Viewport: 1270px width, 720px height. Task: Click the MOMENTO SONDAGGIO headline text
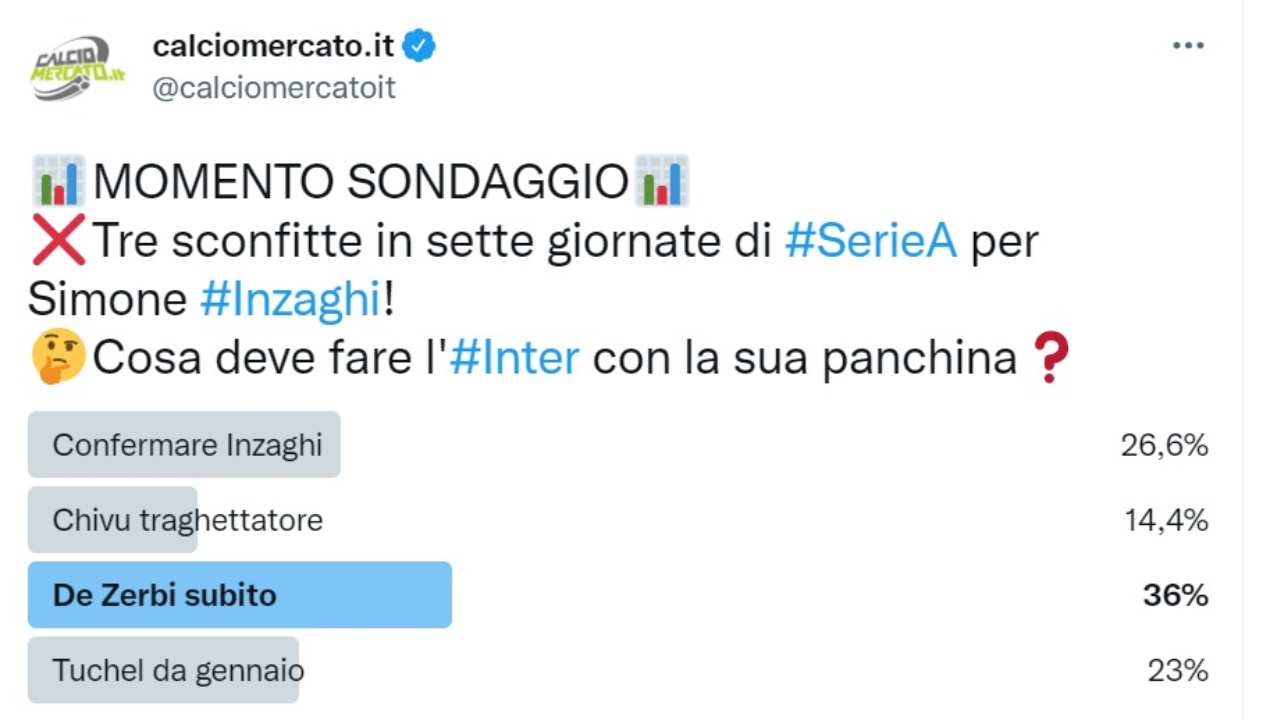click(x=360, y=182)
